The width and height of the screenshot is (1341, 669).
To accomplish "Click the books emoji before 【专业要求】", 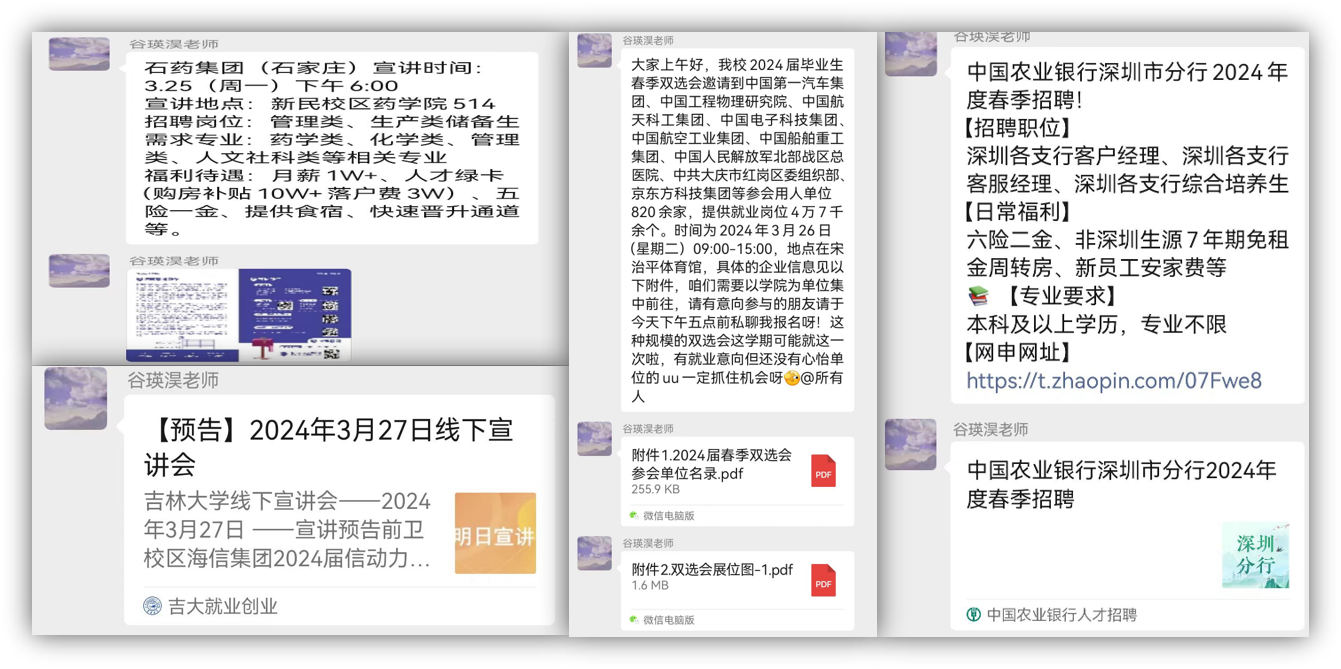I will 978,297.
